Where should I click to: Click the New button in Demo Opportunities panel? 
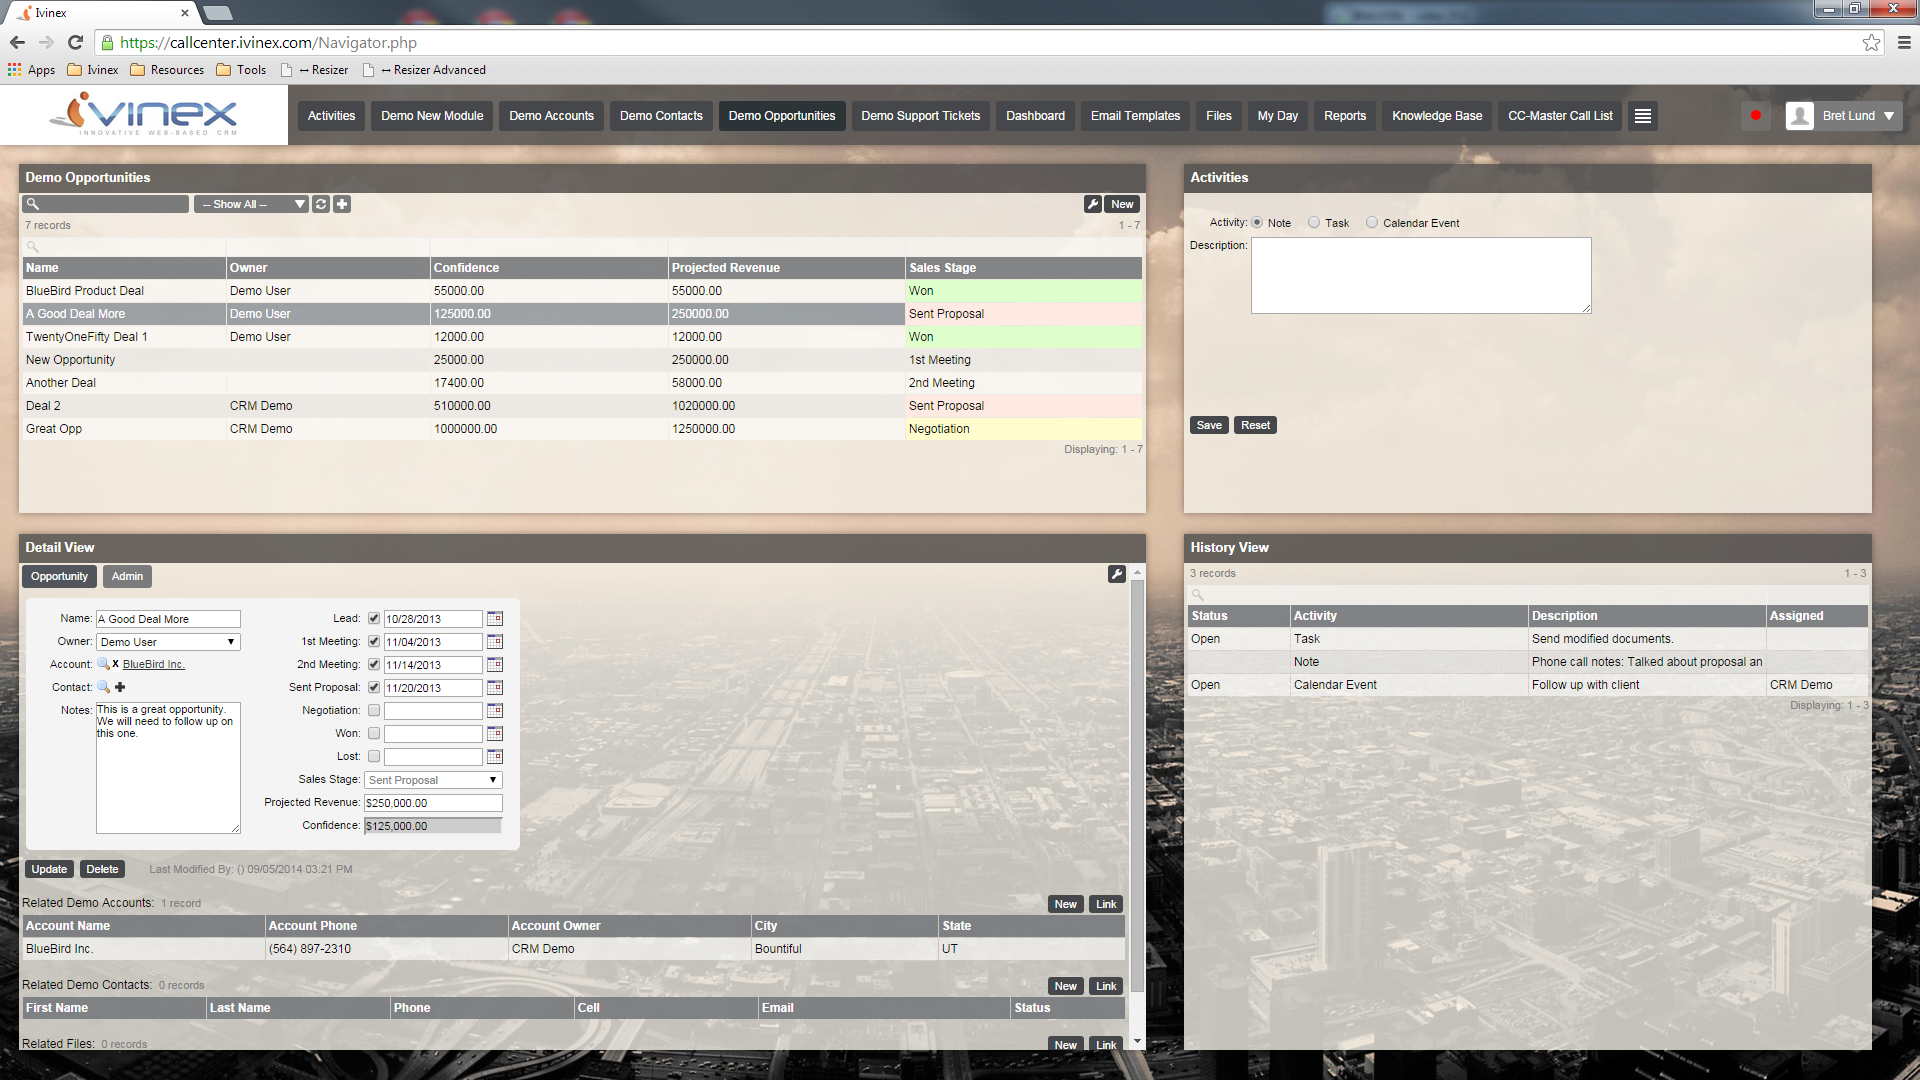coord(1122,203)
